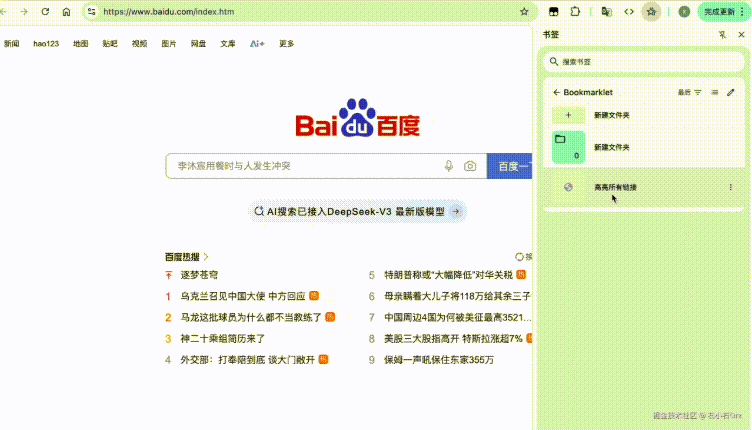Open hot item 外交部：打奉陪到底 谈大门敞开

coord(247,360)
